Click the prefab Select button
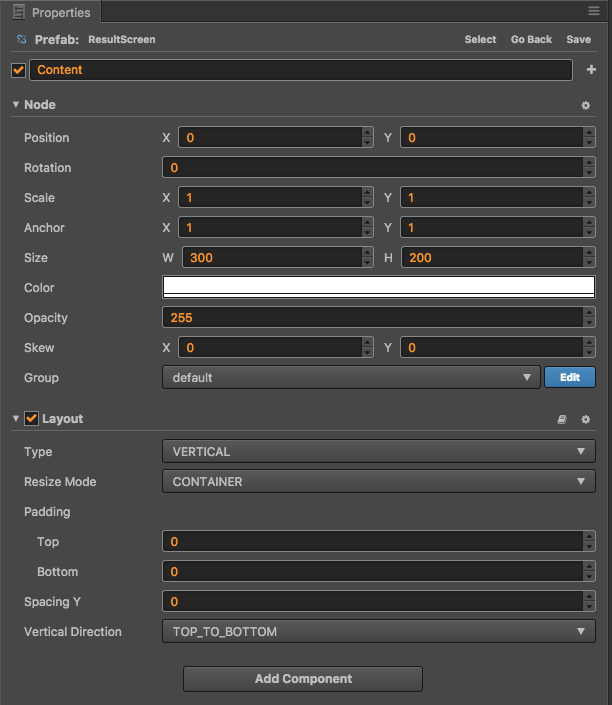 coord(480,40)
